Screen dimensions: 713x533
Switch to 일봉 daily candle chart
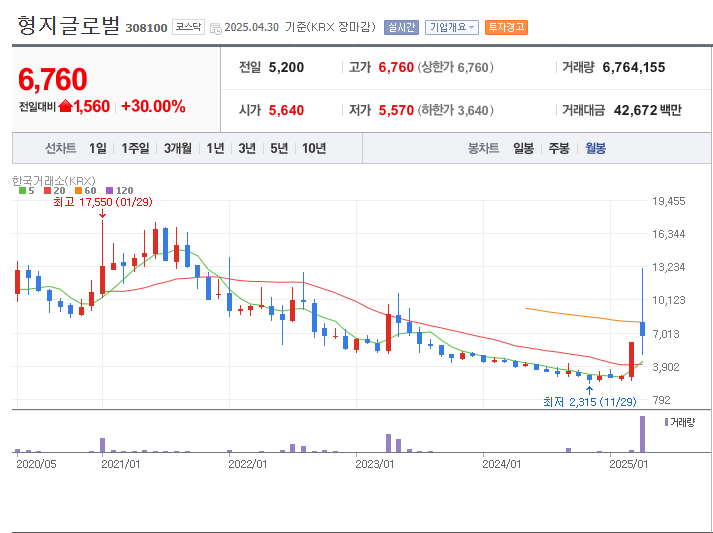[523, 148]
